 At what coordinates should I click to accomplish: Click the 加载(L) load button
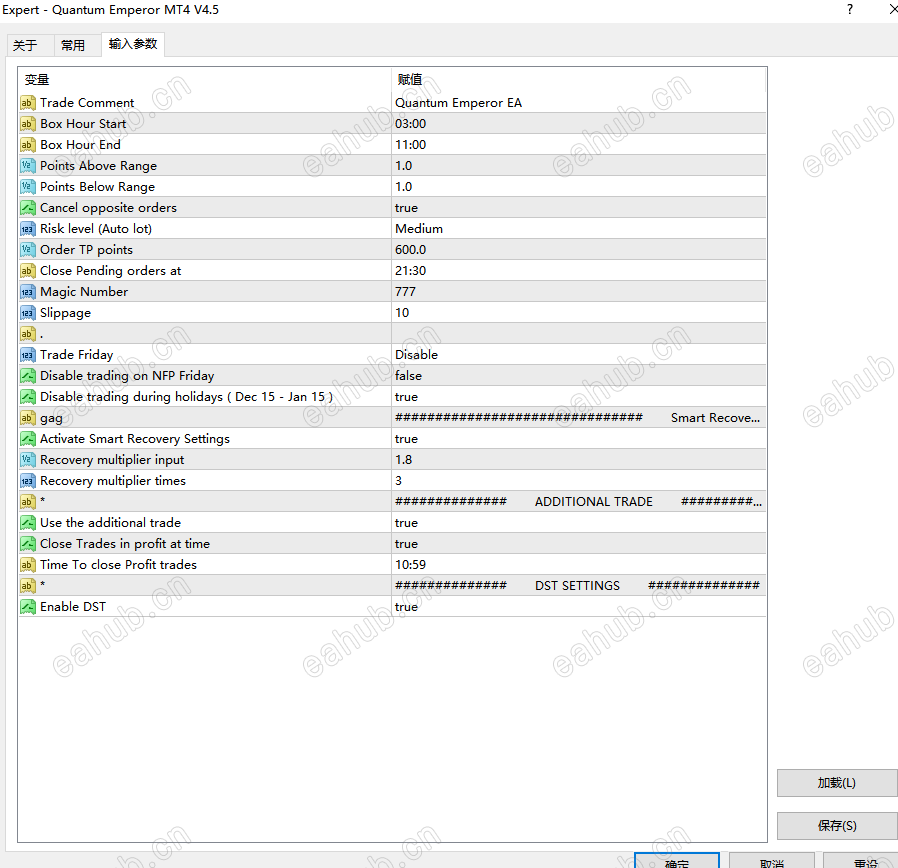837,783
